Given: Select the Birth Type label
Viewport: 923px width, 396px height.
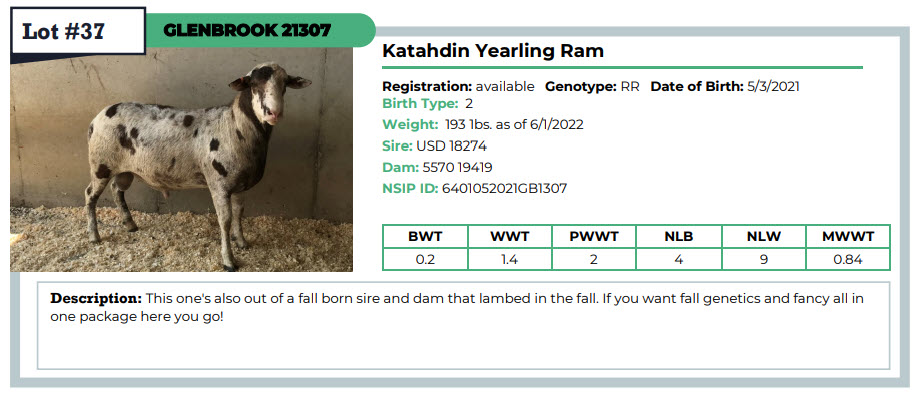Looking at the screenshot, I should (x=420, y=104).
